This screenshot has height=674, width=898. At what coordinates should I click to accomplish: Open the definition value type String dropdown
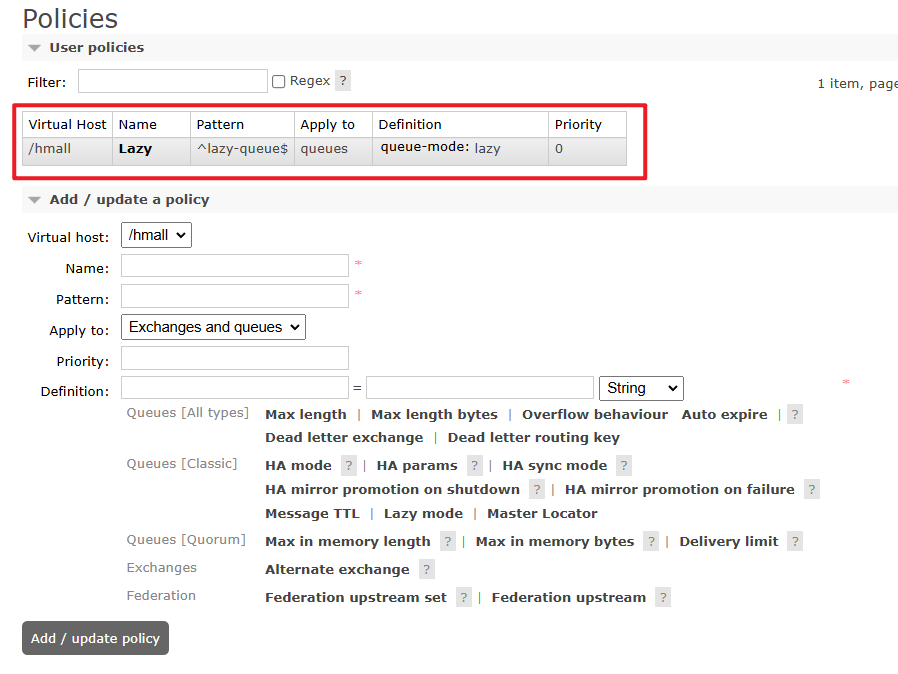click(640, 388)
